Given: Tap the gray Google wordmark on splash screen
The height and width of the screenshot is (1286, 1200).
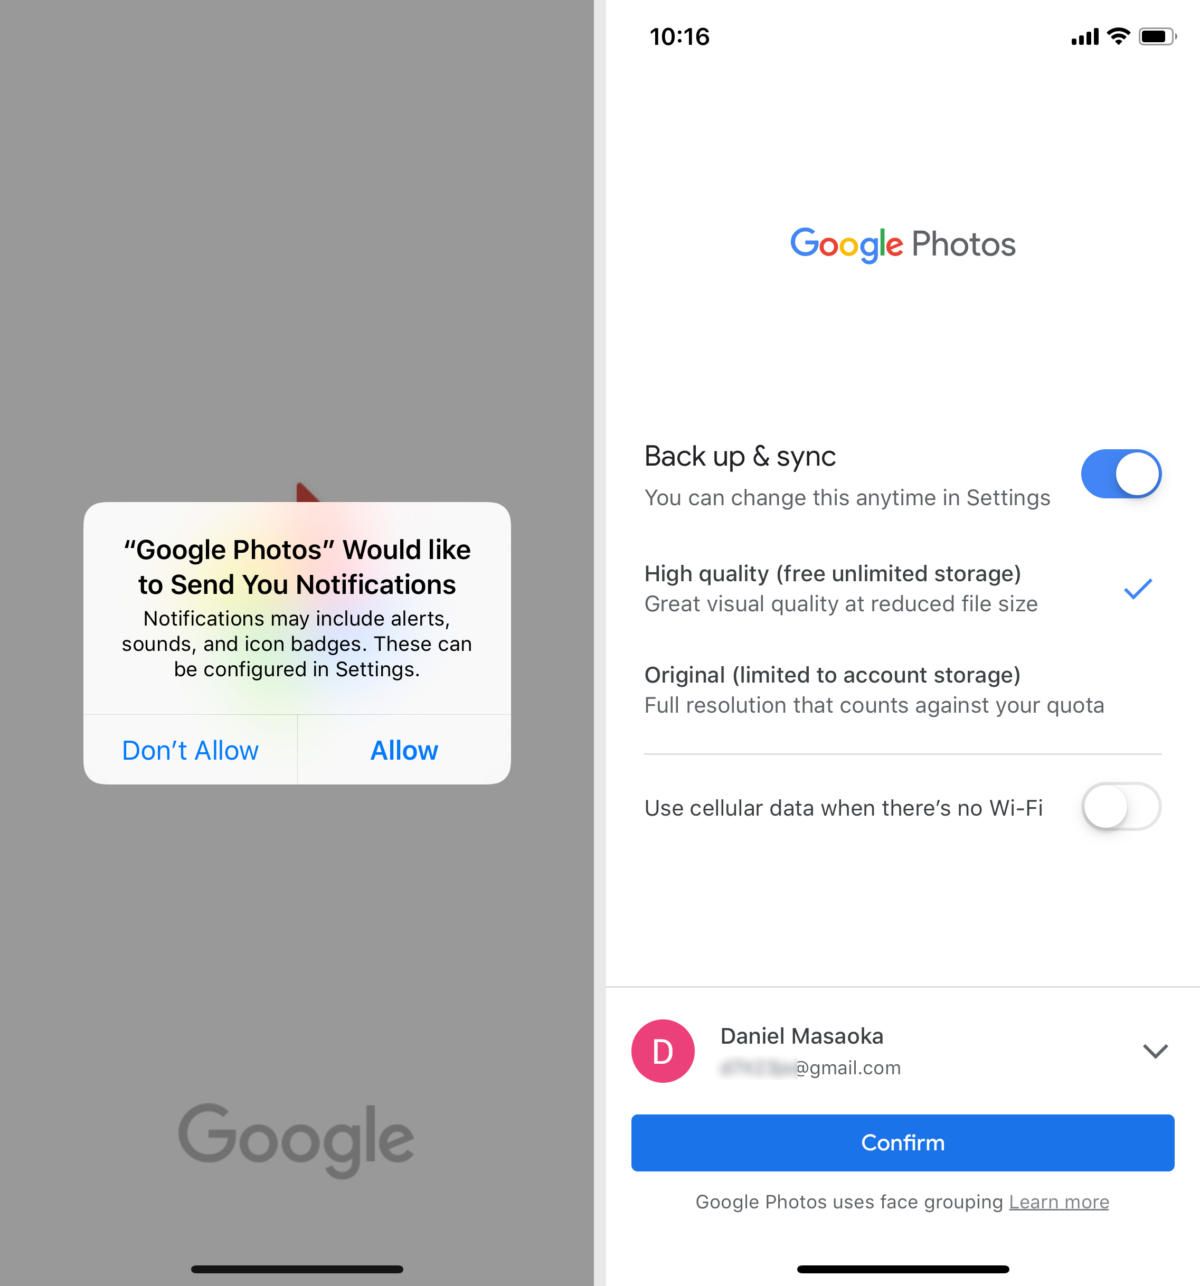Looking at the screenshot, I should pyautogui.click(x=296, y=1140).
